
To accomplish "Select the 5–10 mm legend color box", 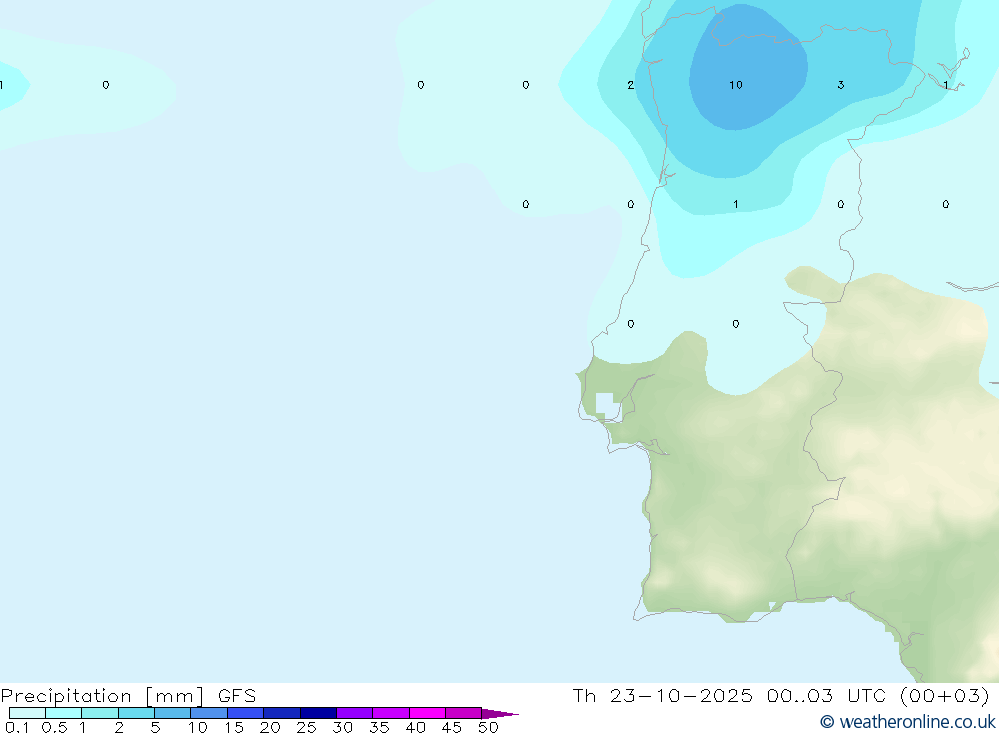I will (173, 713).
